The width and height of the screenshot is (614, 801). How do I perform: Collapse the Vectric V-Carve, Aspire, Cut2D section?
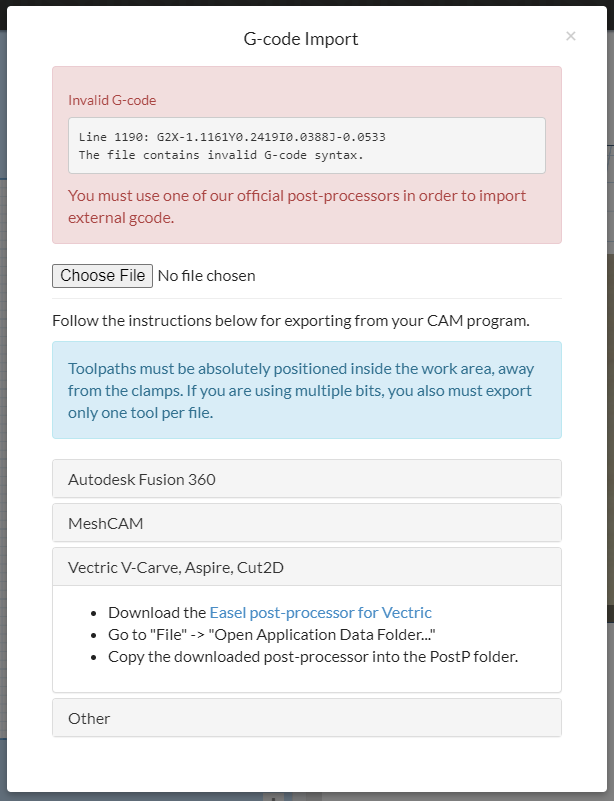tap(176, 567)
